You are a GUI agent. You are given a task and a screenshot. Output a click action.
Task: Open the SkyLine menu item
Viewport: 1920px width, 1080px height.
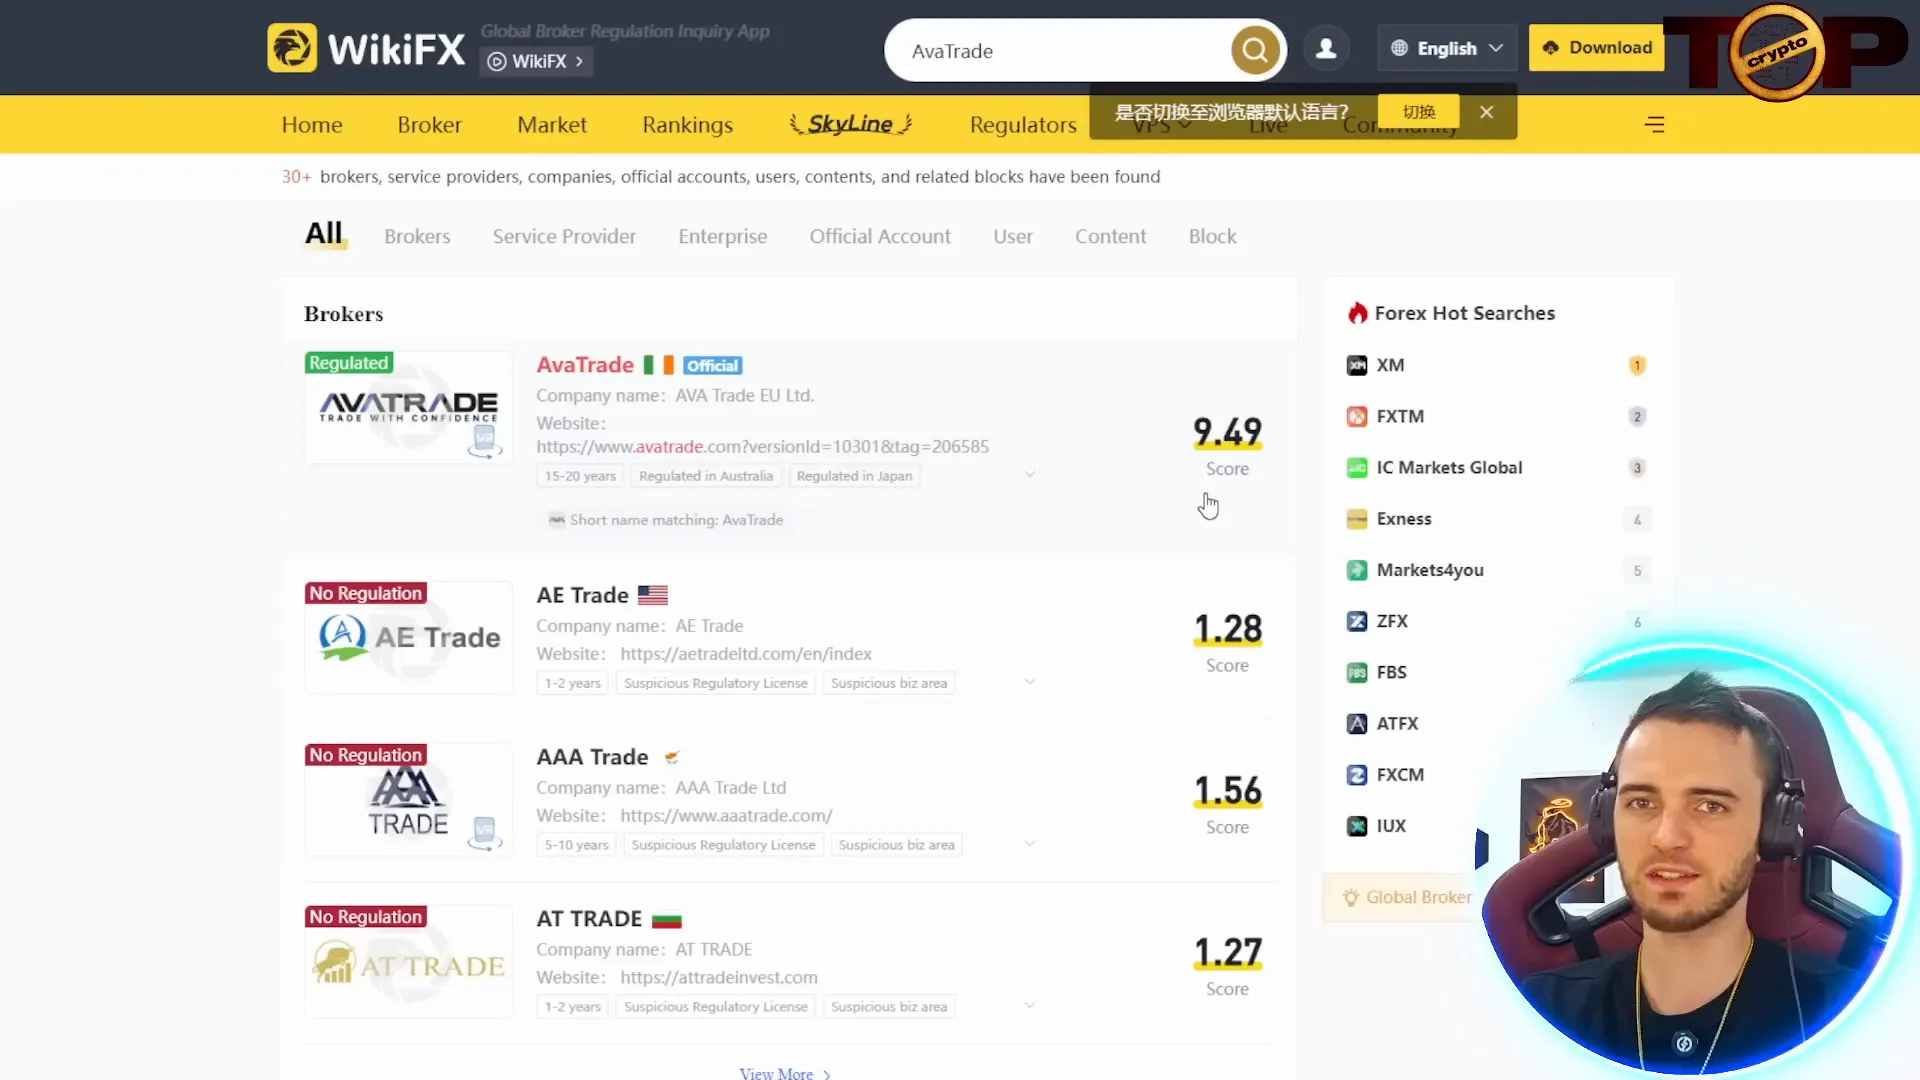(x=850, y=124)
